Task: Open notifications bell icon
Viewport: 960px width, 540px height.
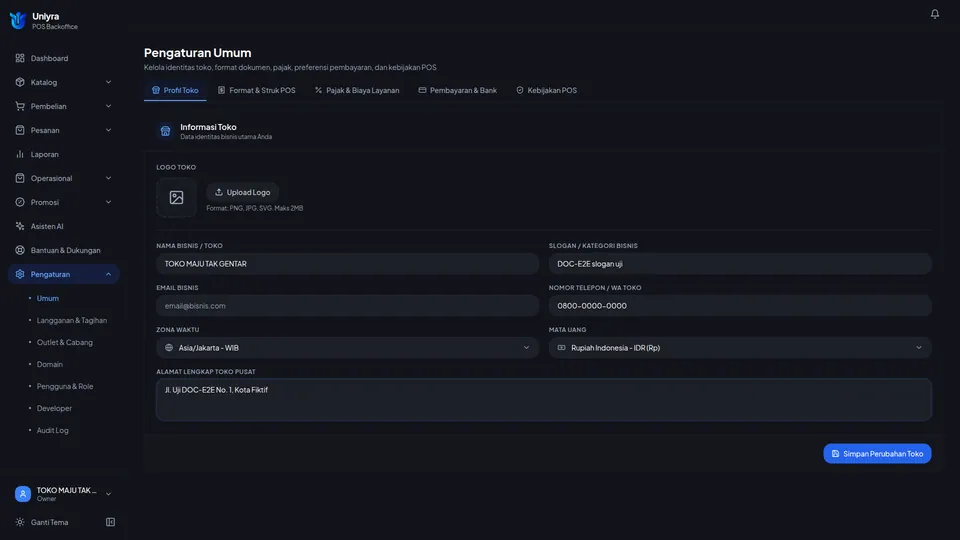Action: coord(934,14)
